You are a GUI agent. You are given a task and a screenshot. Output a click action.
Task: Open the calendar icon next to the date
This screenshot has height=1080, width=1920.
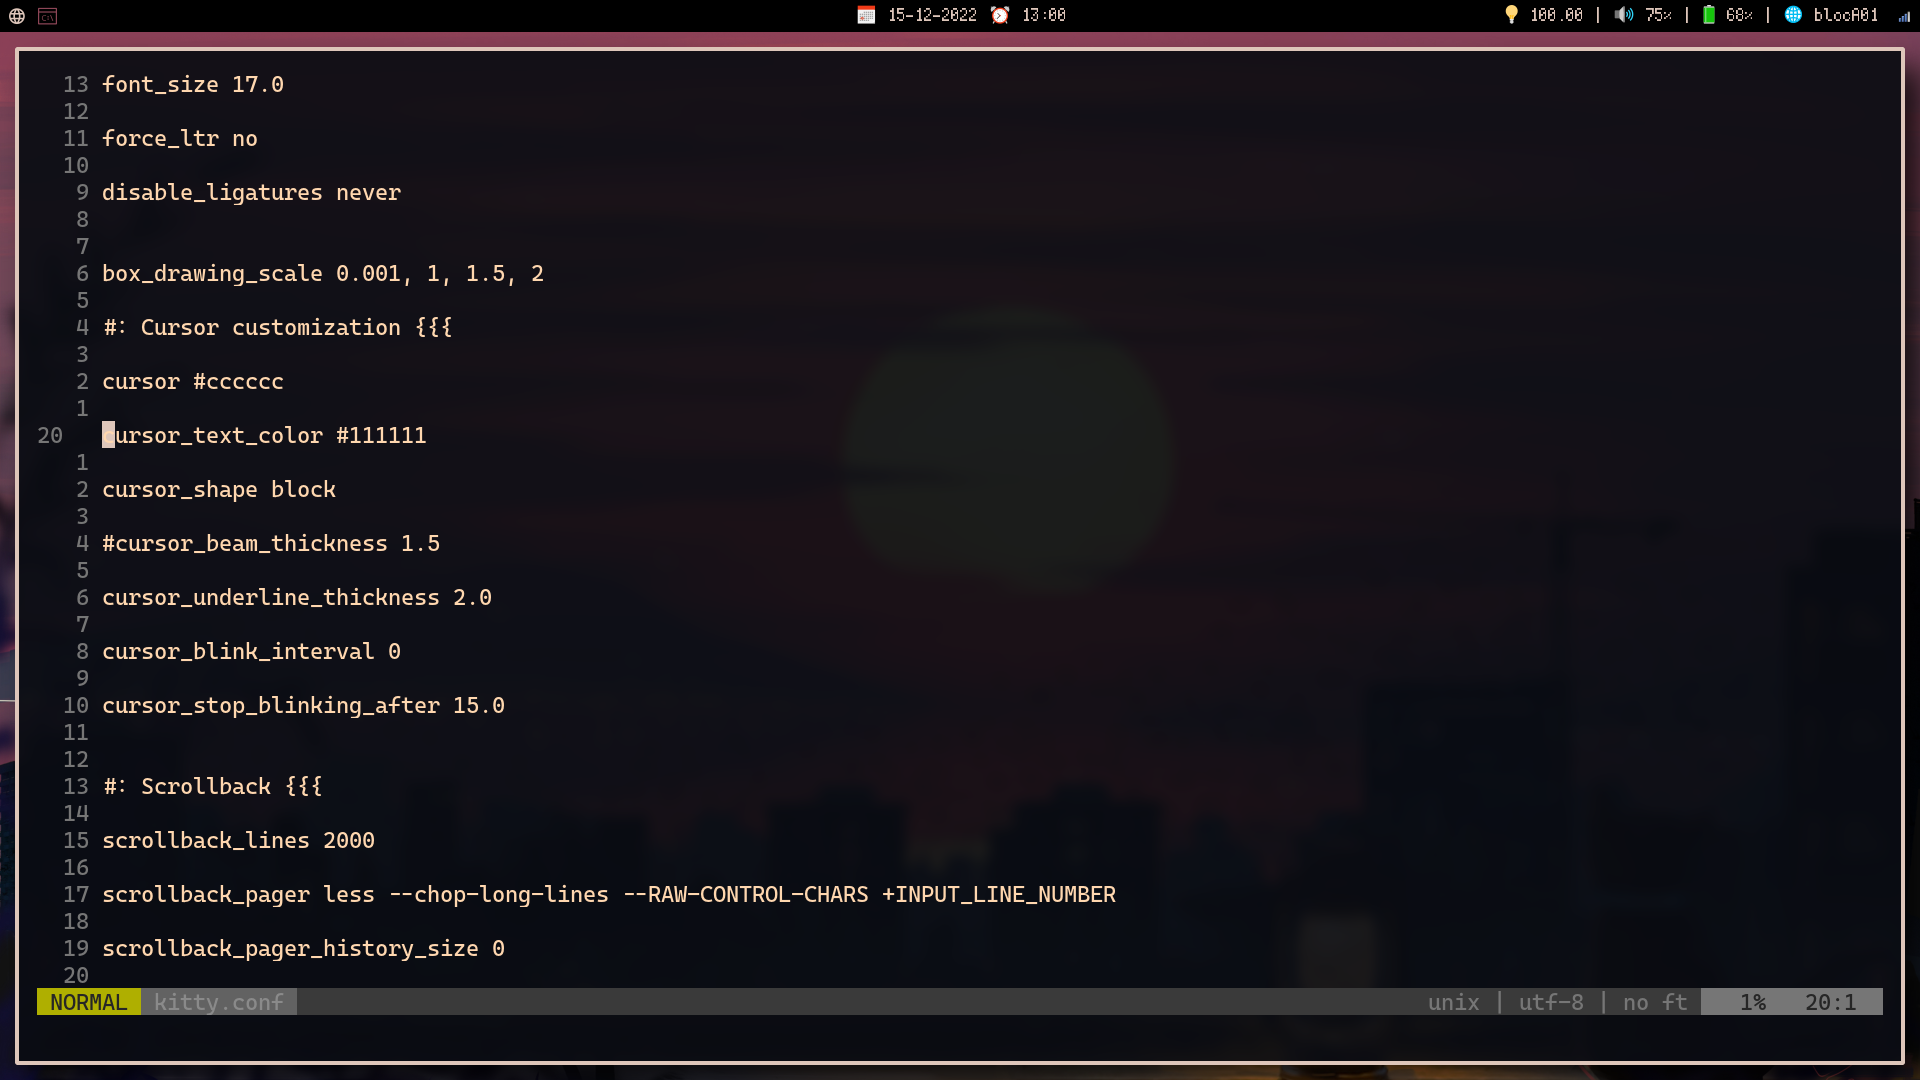coord(867,15)
